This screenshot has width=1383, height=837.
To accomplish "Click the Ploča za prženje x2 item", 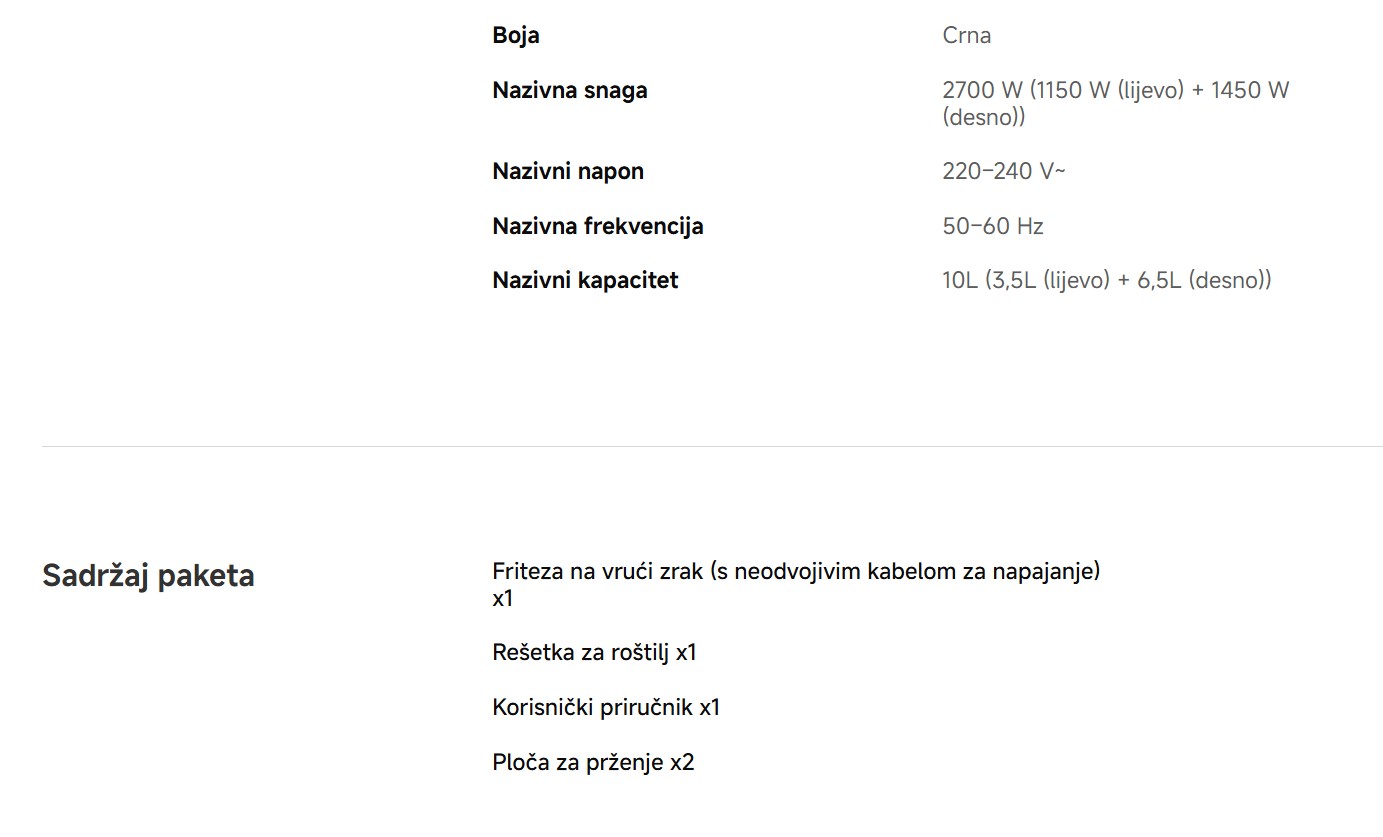I will coord(592,763).
